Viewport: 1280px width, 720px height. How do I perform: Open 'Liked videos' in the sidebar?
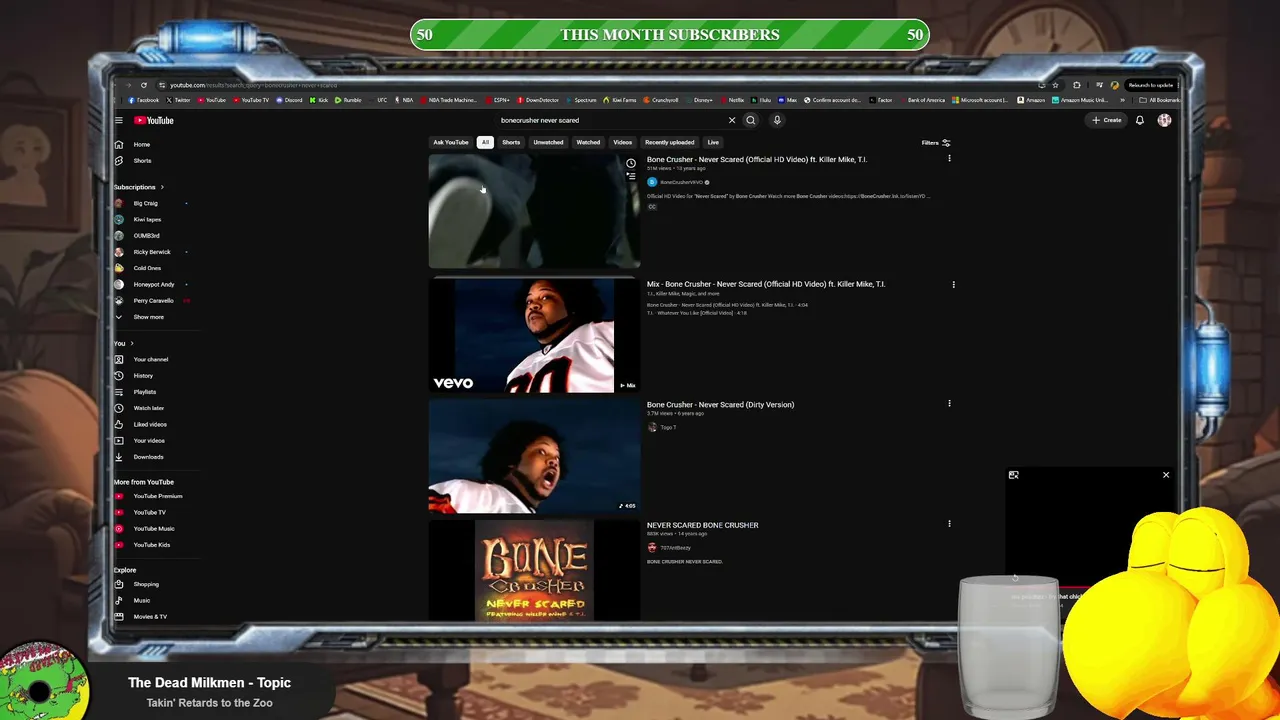tap(150, 424)
